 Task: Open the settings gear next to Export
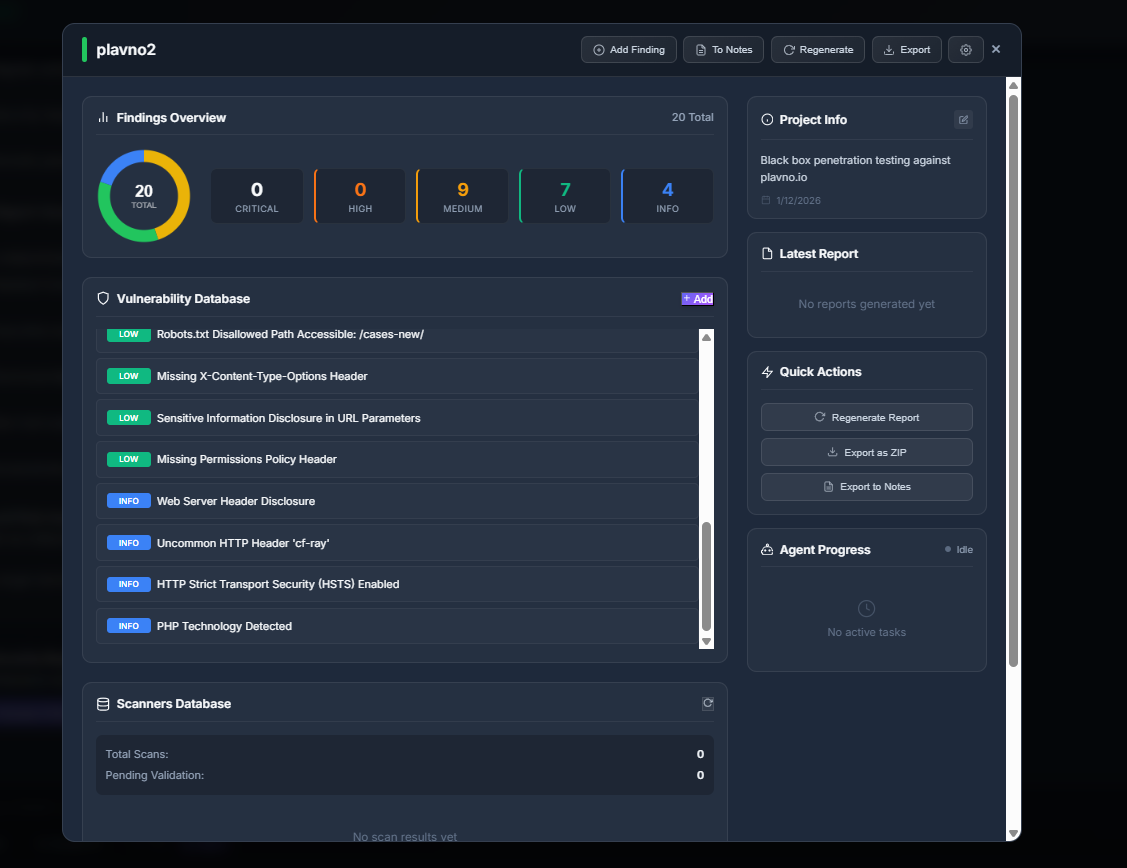click(965, 49)
